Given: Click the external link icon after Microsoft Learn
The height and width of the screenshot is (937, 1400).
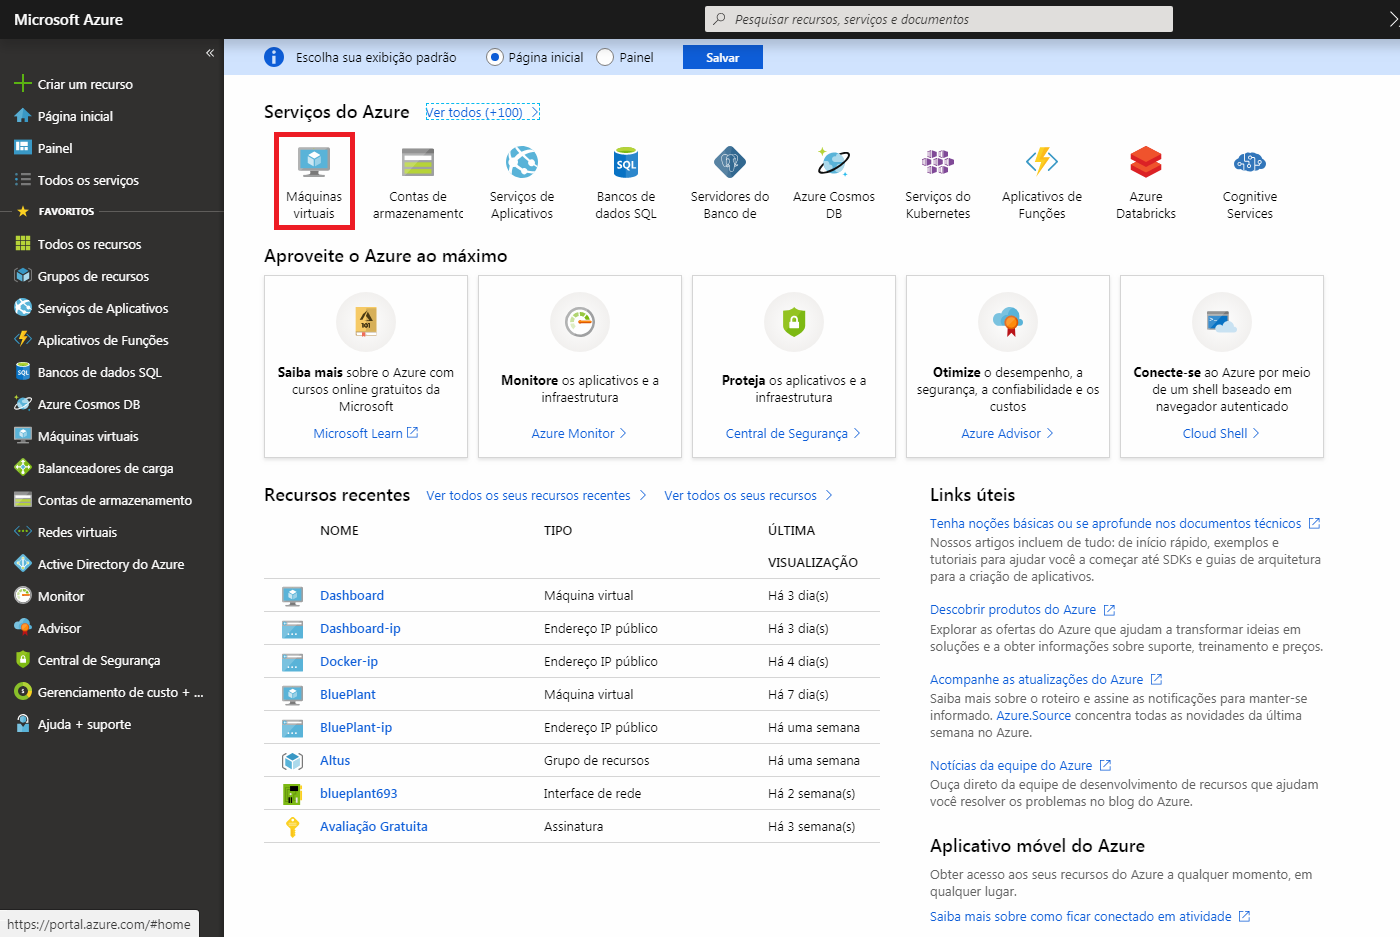Looking at the screenshot, I should pos(413,433).
